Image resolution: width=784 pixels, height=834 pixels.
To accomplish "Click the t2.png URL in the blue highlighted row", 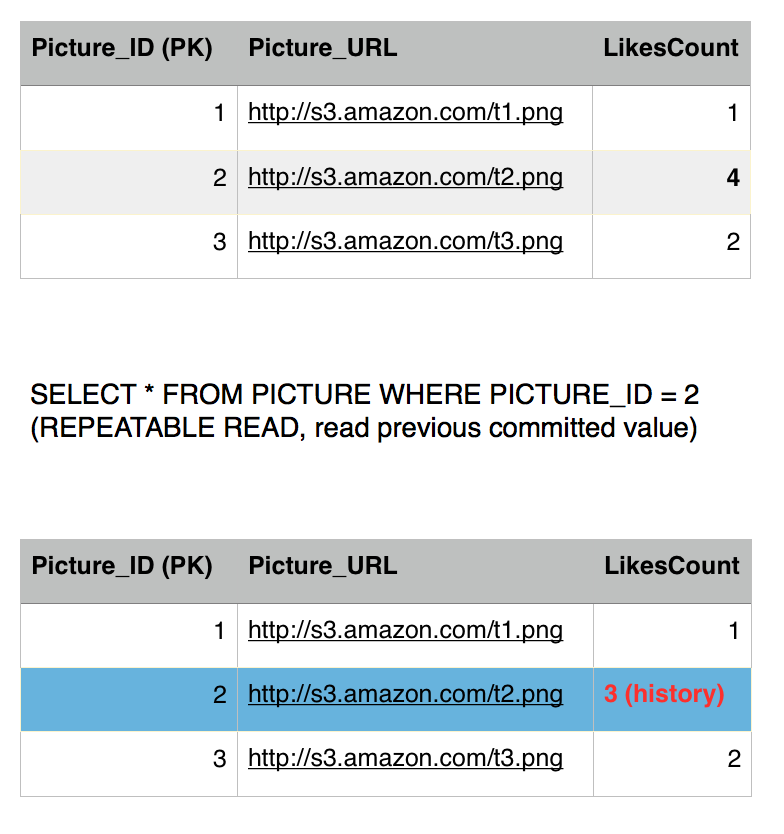I will coord(405,695).
